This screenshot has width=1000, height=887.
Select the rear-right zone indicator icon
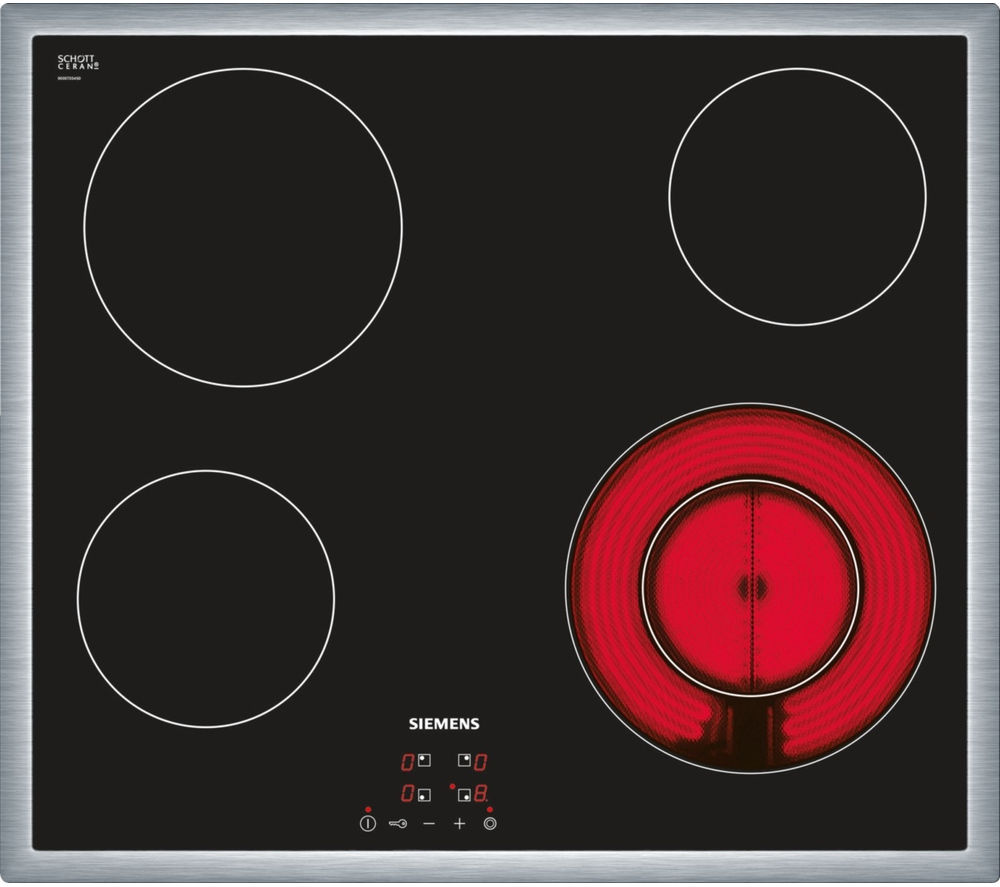click(463, 759)
